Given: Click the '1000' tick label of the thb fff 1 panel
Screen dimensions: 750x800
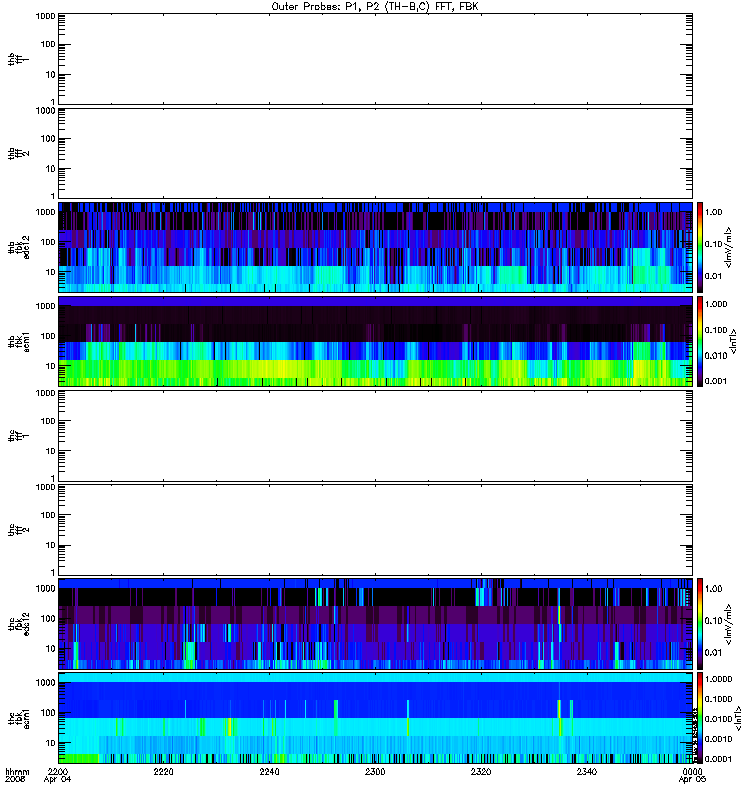Looking at the screenshot, I should coord(45,16).
